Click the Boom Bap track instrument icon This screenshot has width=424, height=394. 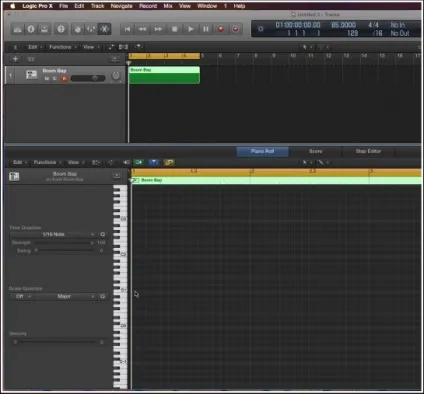(x=32, y=75)
